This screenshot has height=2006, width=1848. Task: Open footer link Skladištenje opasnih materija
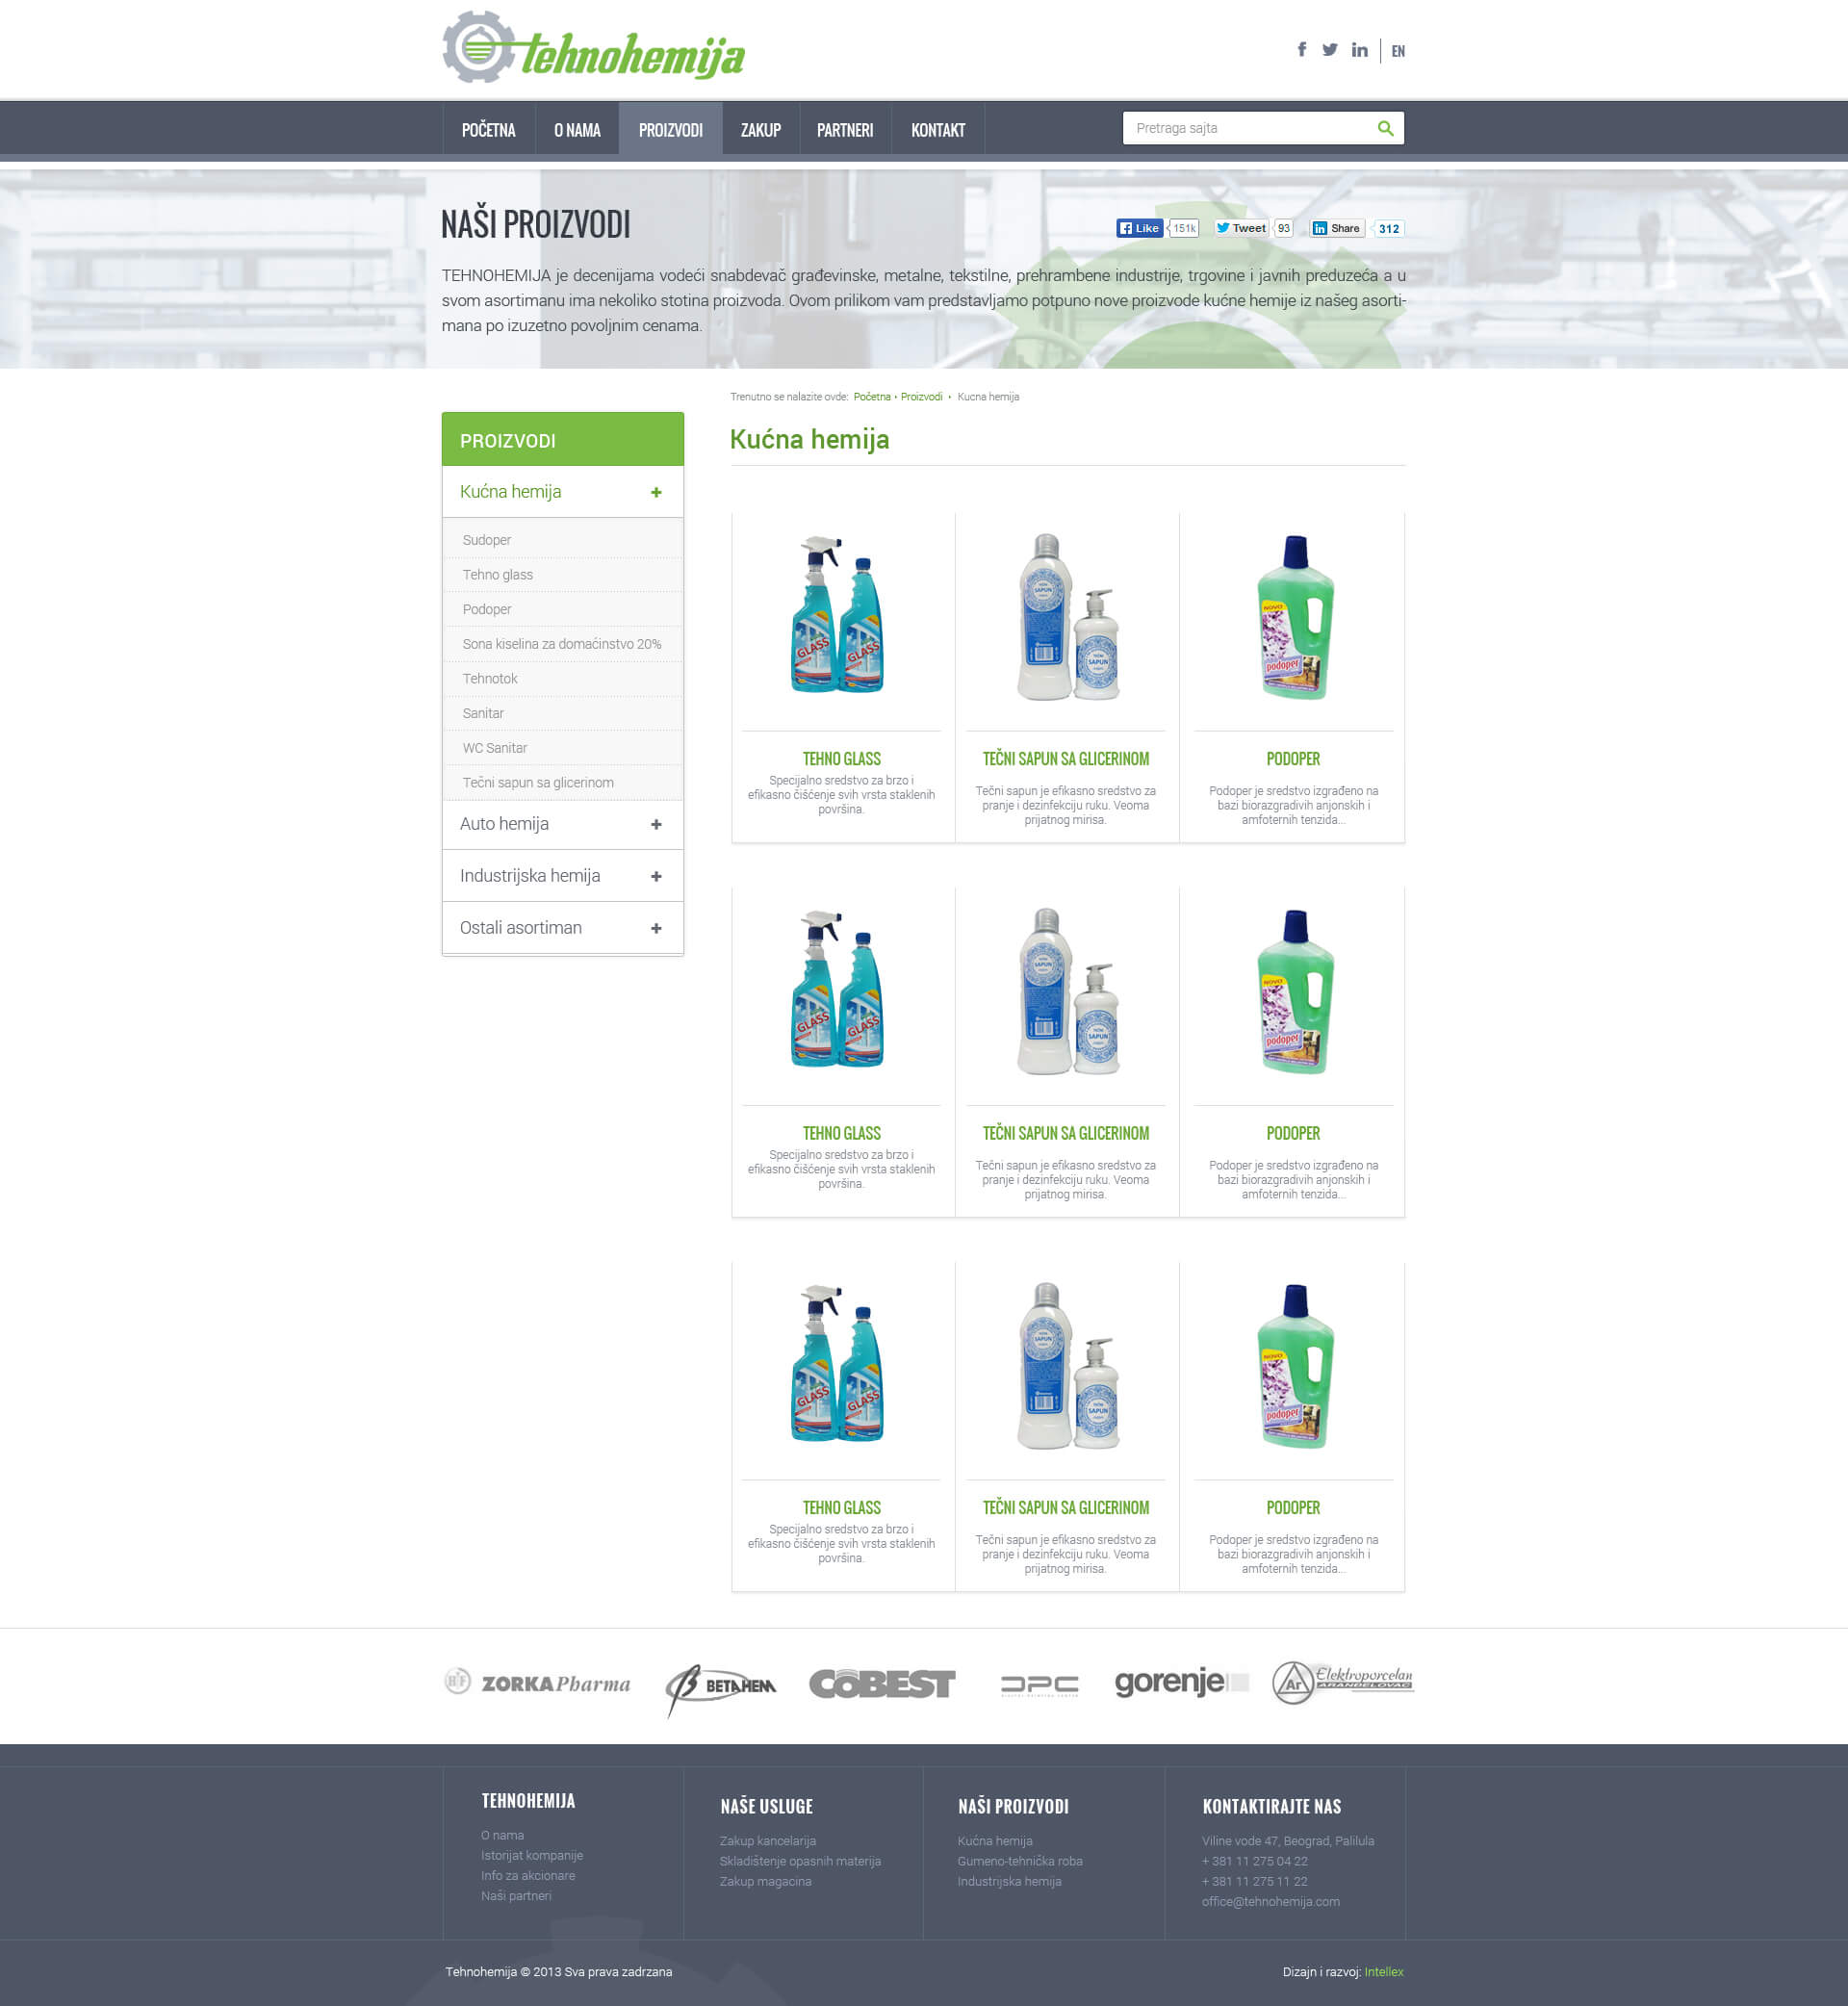(x=800, y=1861)
